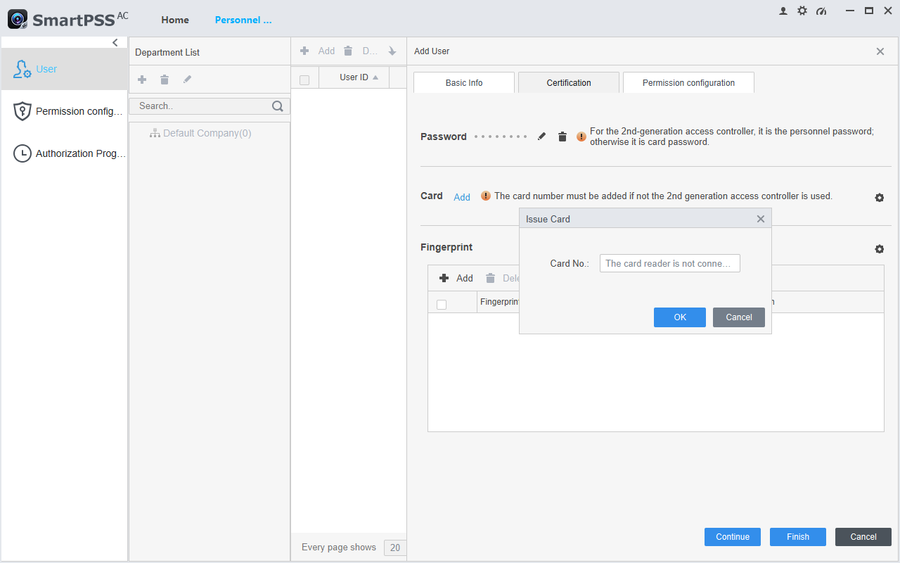Click the department search magnifier icon
The height and width of the screenshot is (563, 900).
[278, 106]
